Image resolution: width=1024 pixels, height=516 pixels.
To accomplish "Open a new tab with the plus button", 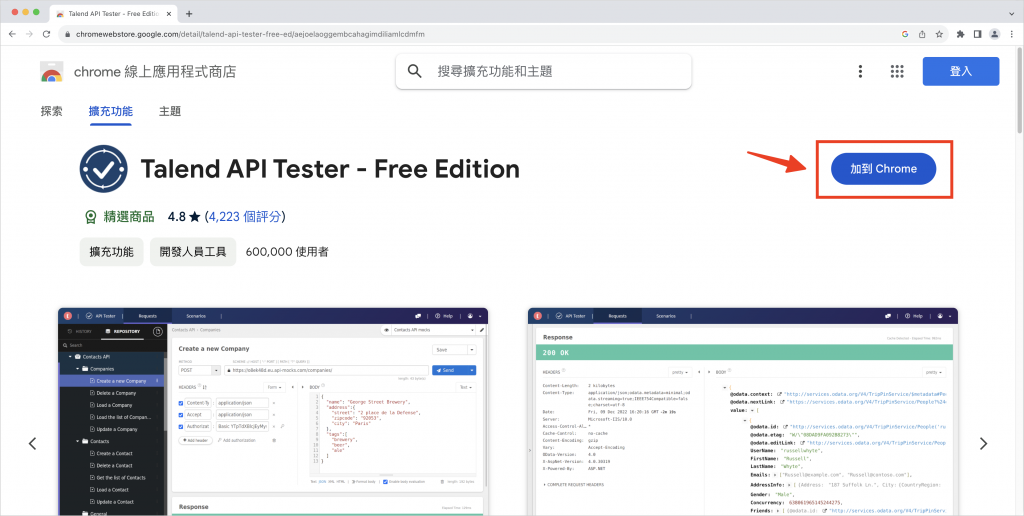I will pos(189,14).
